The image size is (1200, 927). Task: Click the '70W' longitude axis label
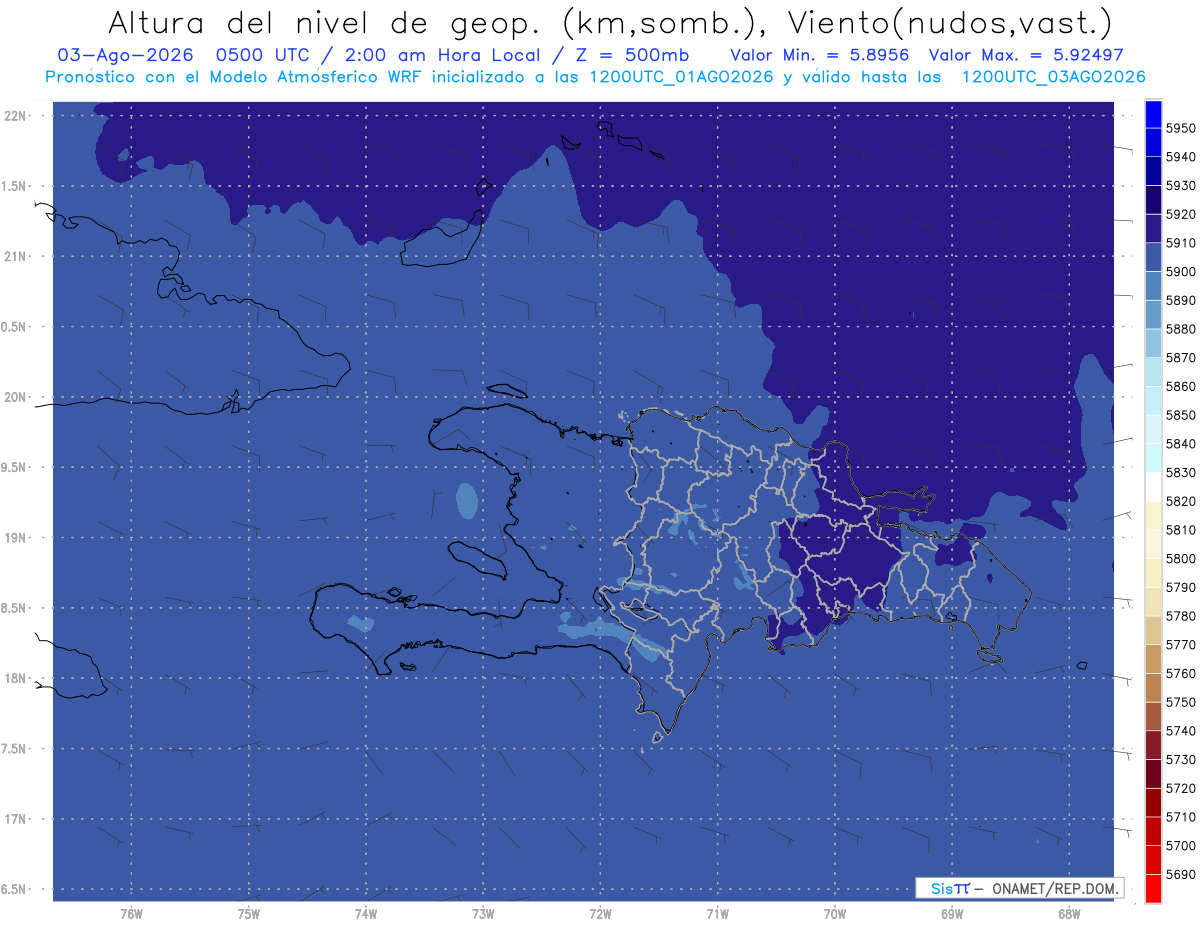(835, 913)
